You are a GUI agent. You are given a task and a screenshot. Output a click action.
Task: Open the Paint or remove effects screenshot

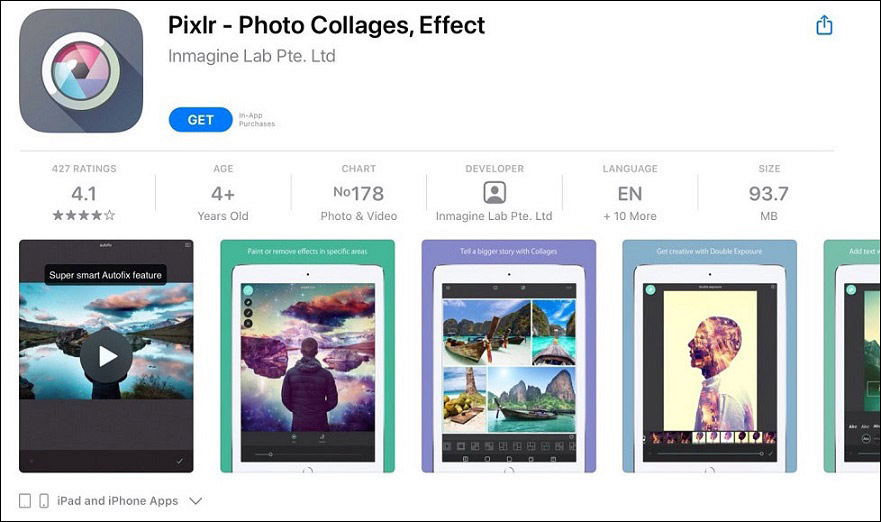pyautogui.click(x=307, y=356)
